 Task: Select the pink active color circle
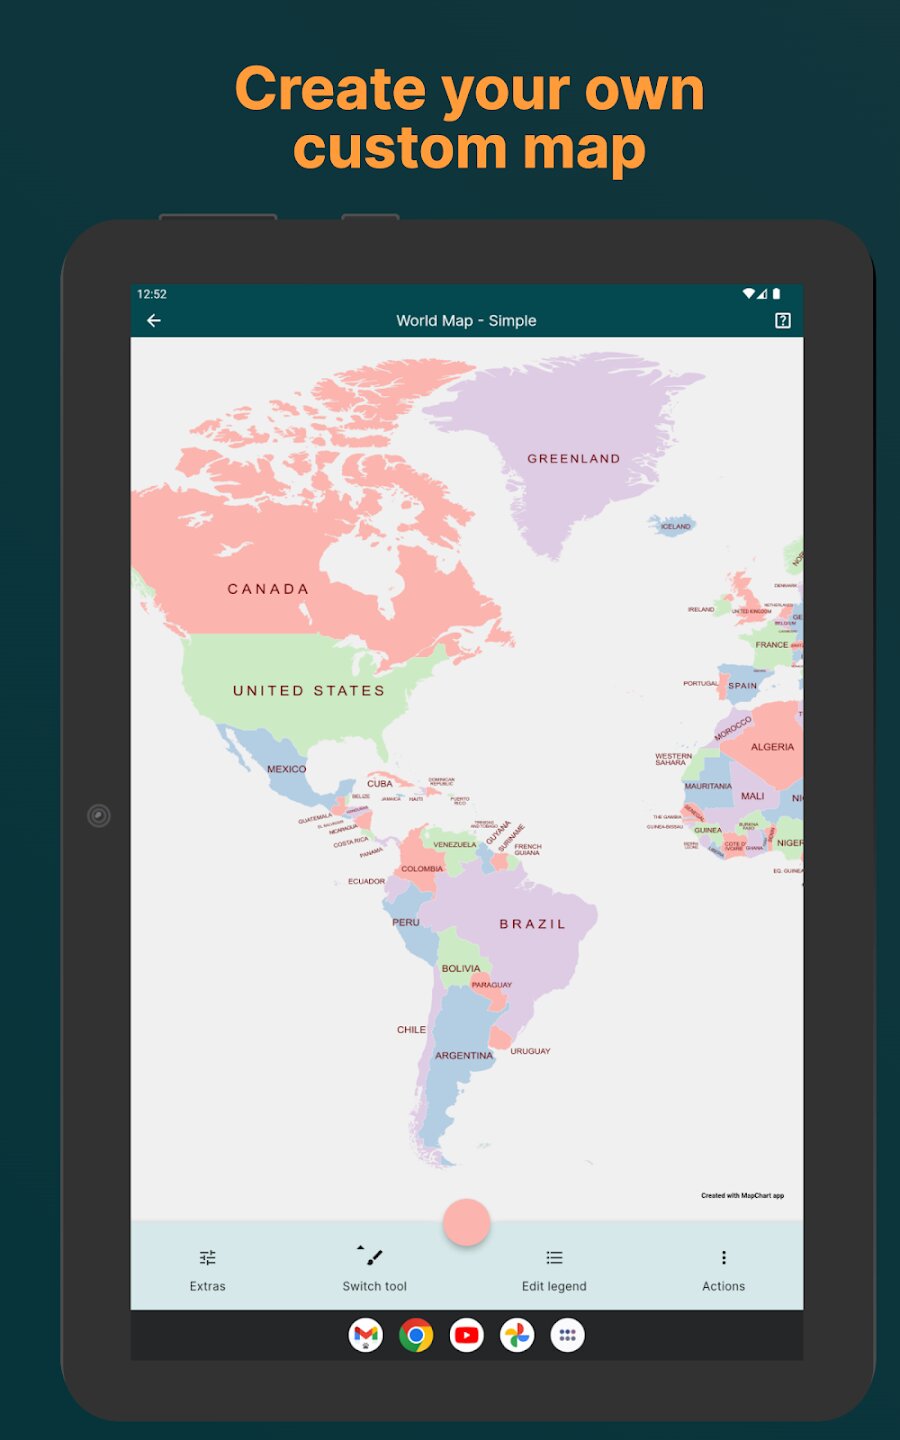click(467, 1220)
